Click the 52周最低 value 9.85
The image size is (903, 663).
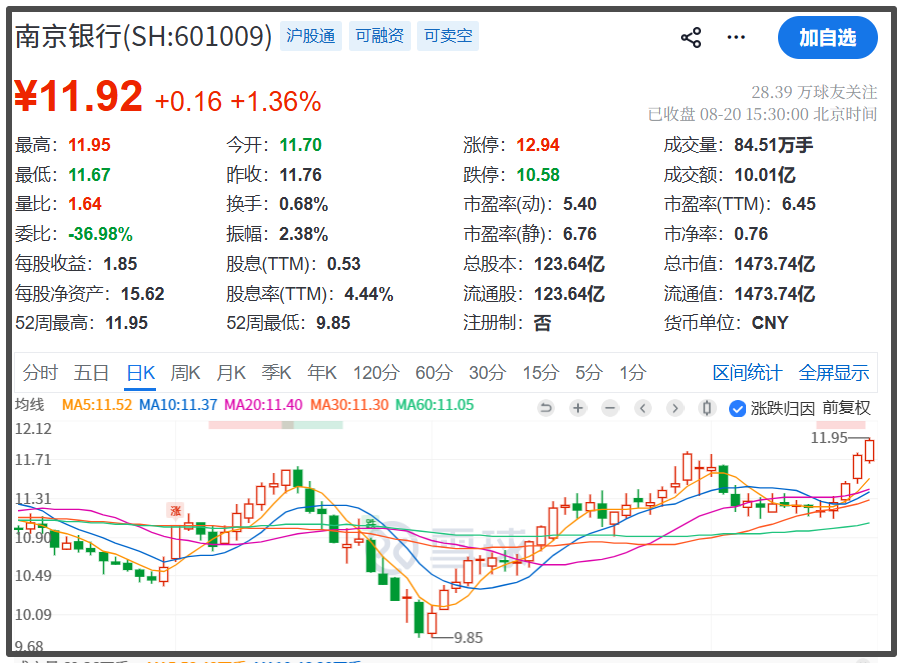(x=333, y=323)
